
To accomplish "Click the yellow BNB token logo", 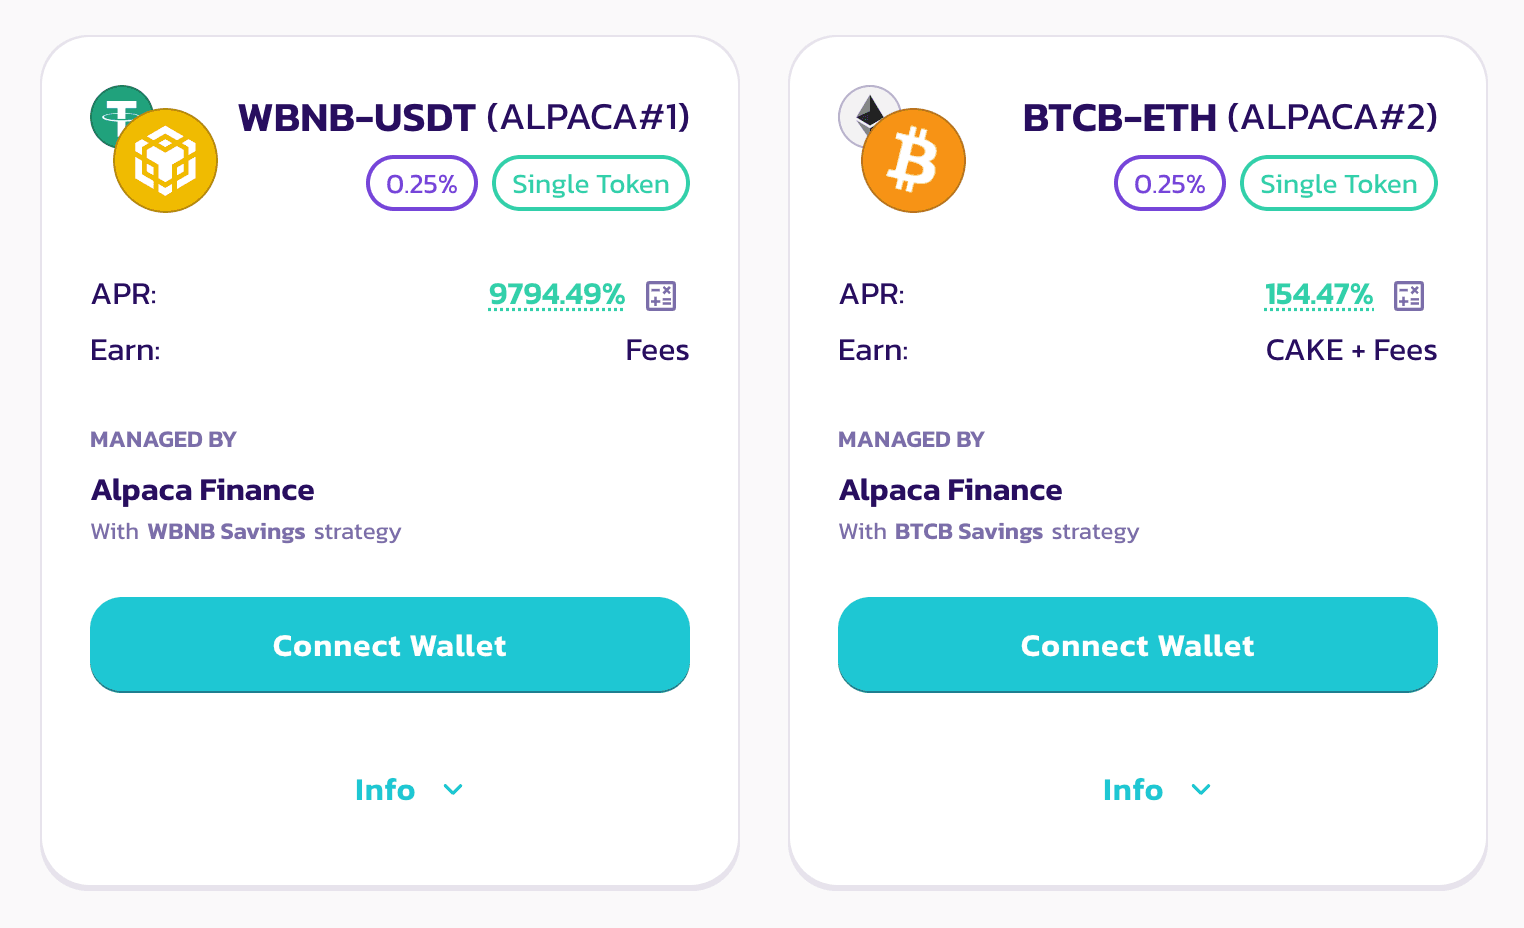I will click(166, 161).
